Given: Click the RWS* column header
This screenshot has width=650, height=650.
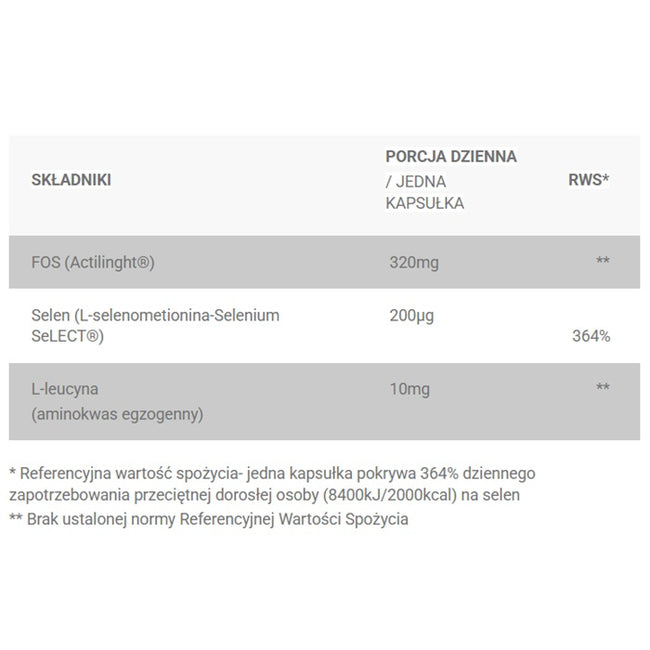Looking at the screenshot, I should pos(588,180).
